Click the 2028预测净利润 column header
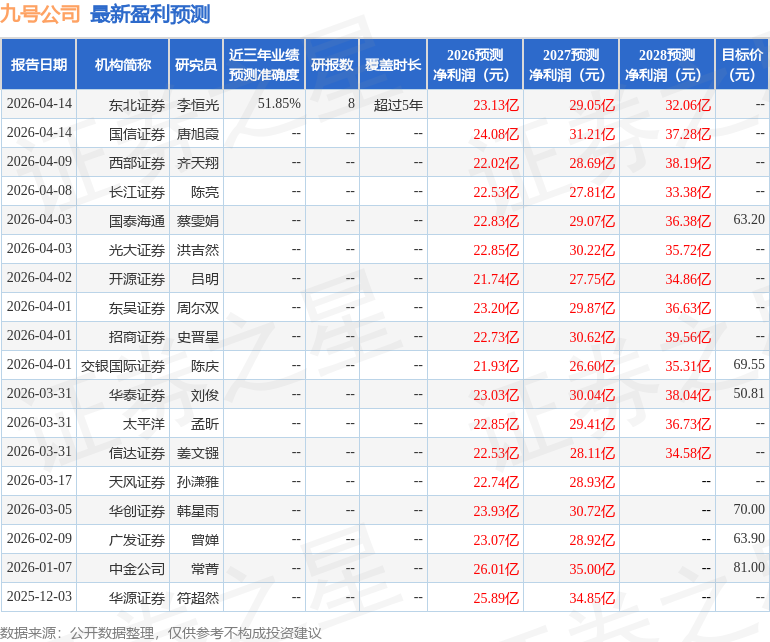 tap(667, 65)
